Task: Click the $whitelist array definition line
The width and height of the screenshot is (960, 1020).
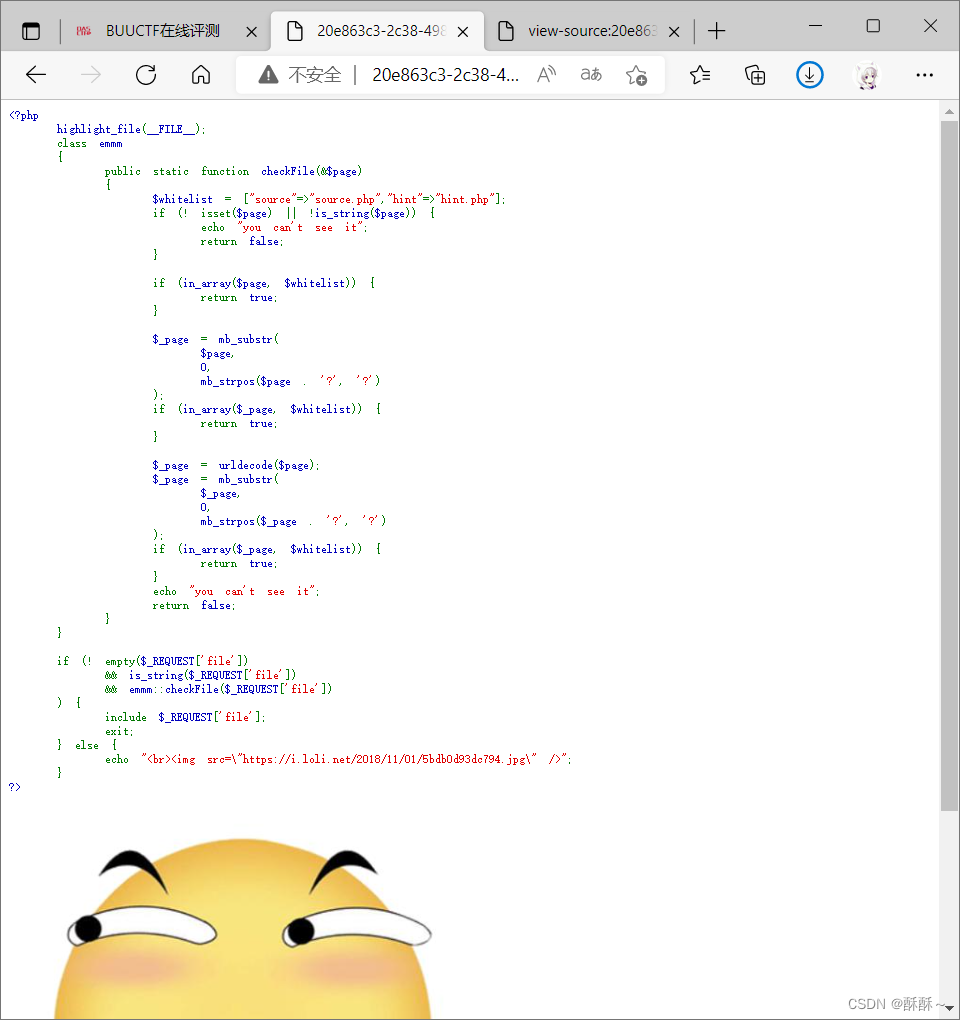Action: [x=328, y=199]
